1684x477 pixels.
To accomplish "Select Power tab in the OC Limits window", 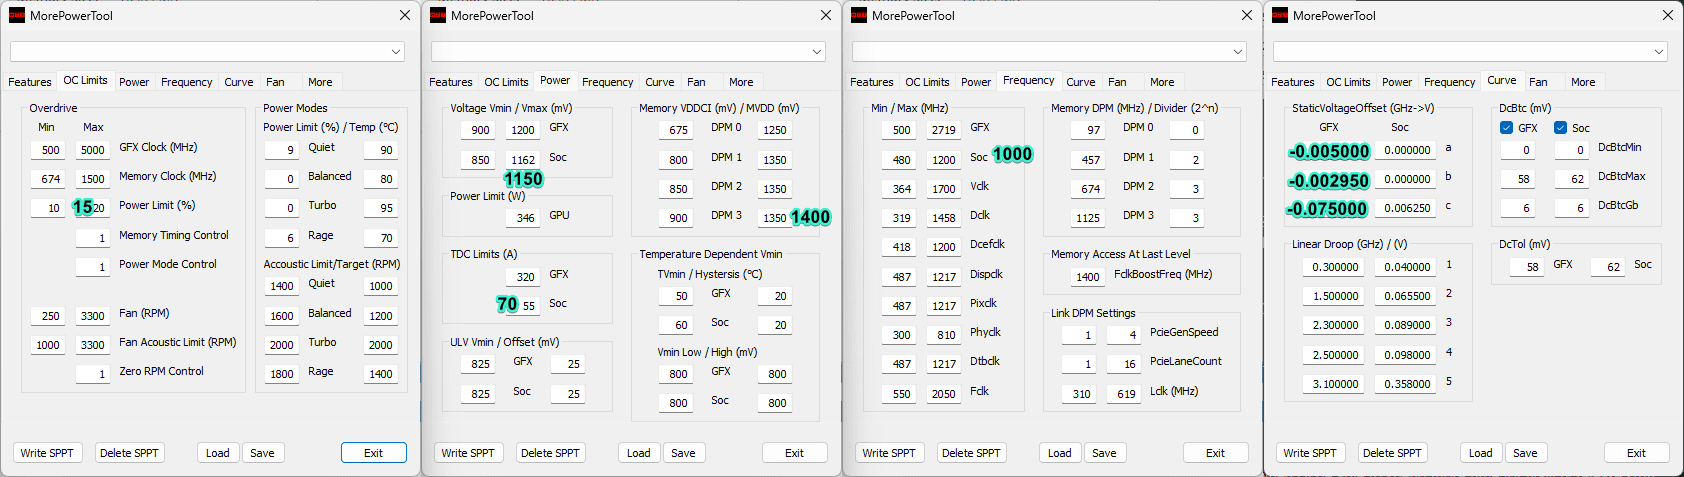I will pyautogui.click(x=134, y=82).
